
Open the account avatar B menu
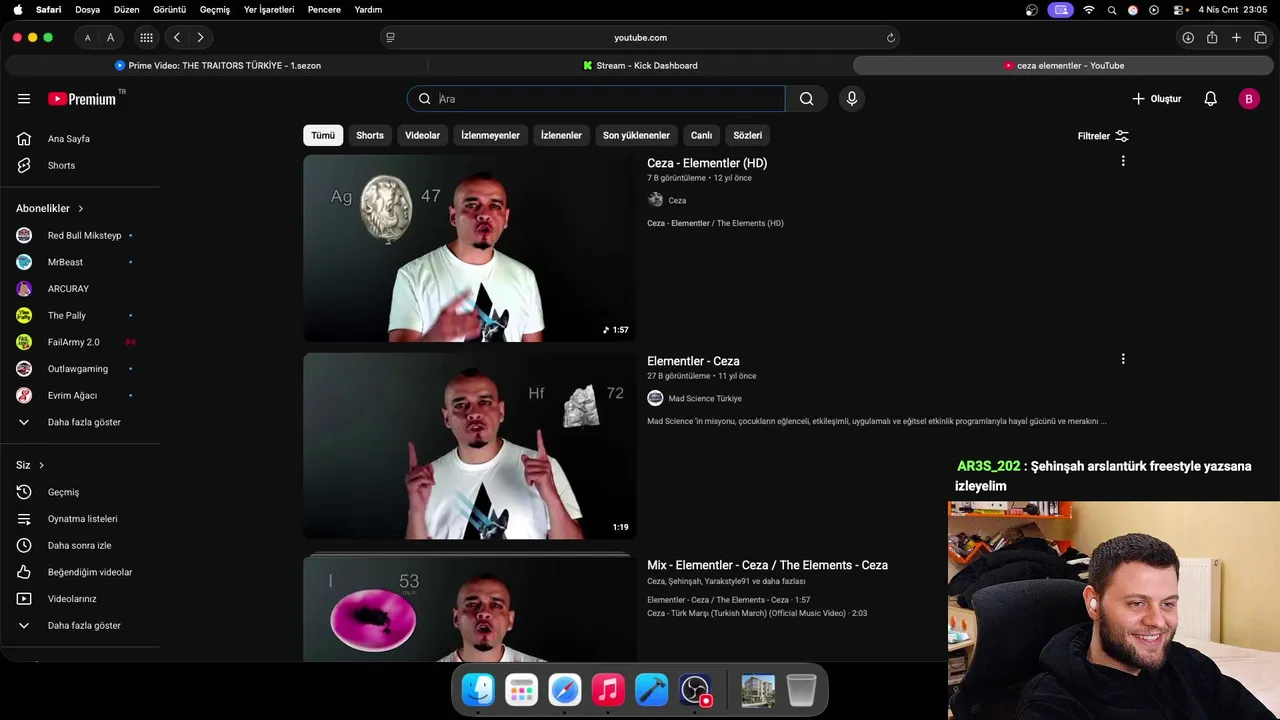coord(1248,99)
